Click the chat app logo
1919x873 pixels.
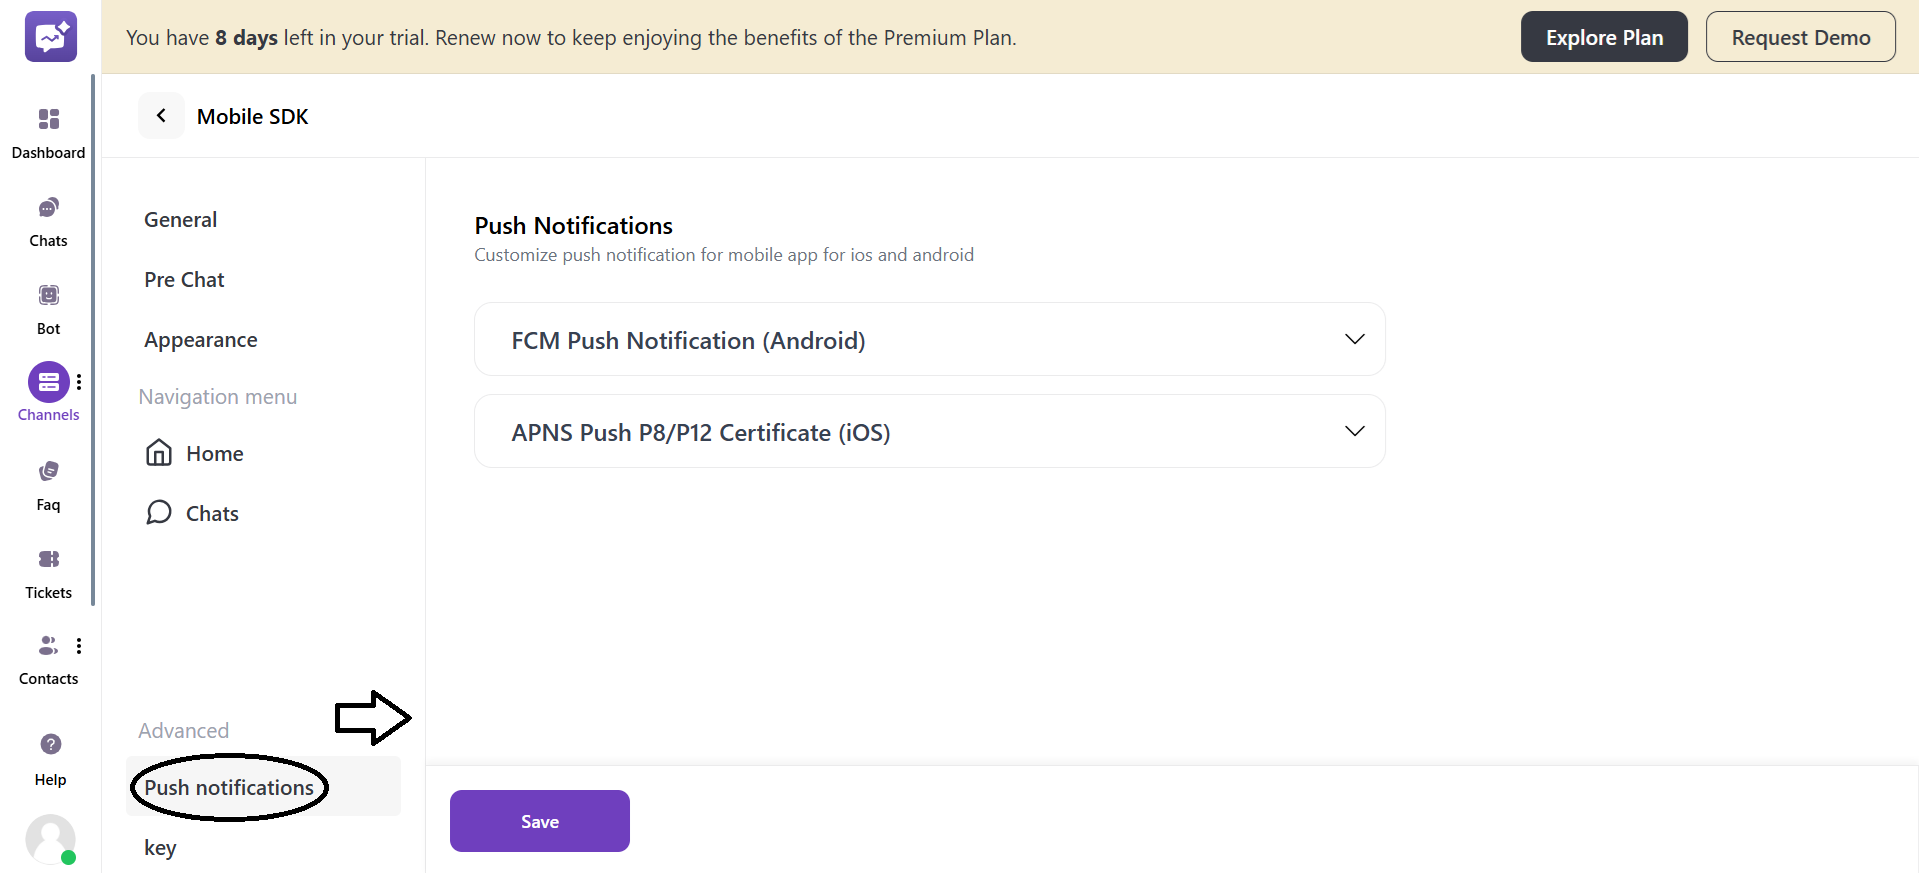(x=50, y=36)
